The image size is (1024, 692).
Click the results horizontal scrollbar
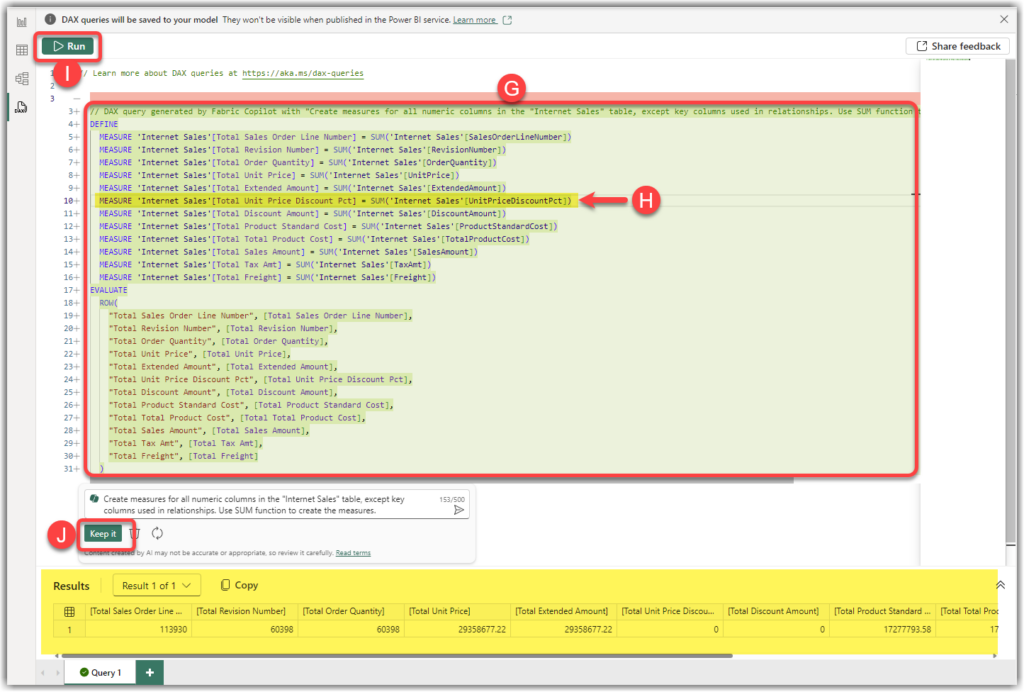click(397, 656)
